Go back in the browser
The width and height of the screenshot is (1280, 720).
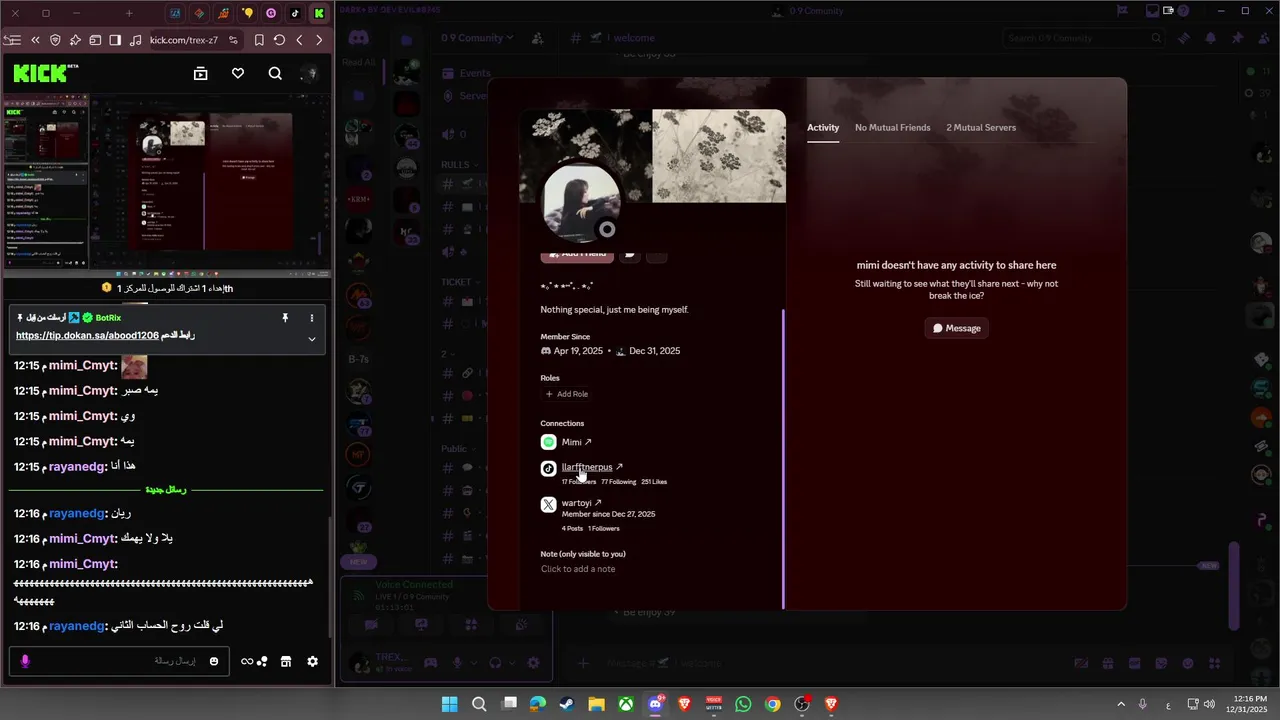pos(299,40)
